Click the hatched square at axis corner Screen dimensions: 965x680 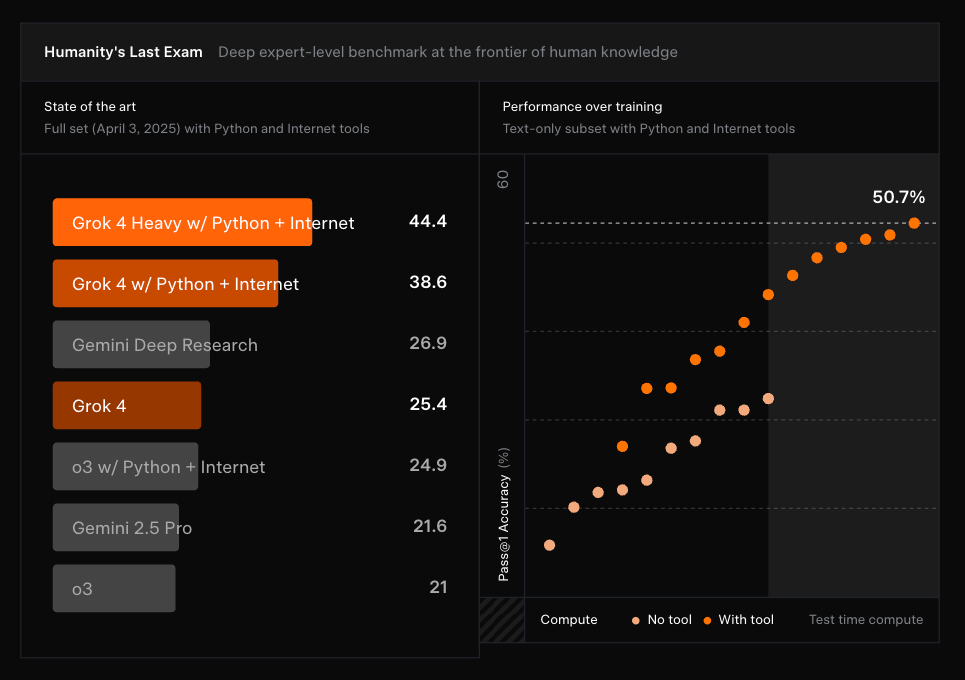click(502, 620)
